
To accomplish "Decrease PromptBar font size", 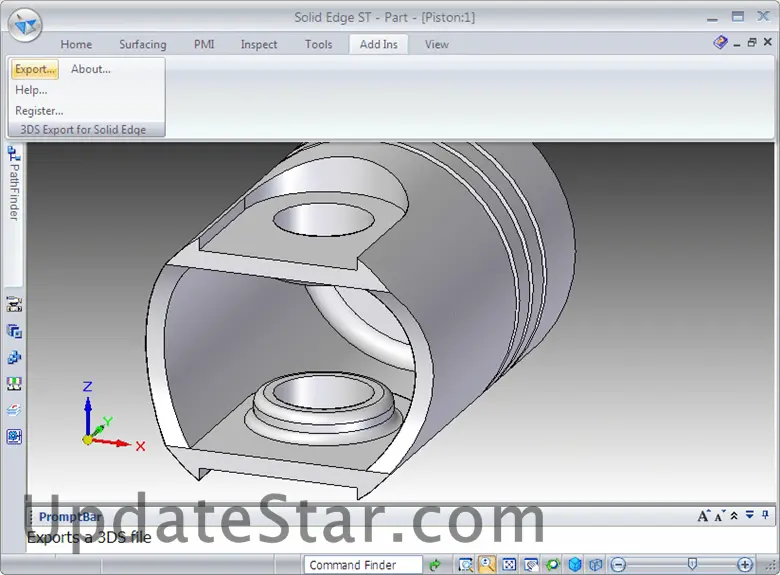I will 719,516.
